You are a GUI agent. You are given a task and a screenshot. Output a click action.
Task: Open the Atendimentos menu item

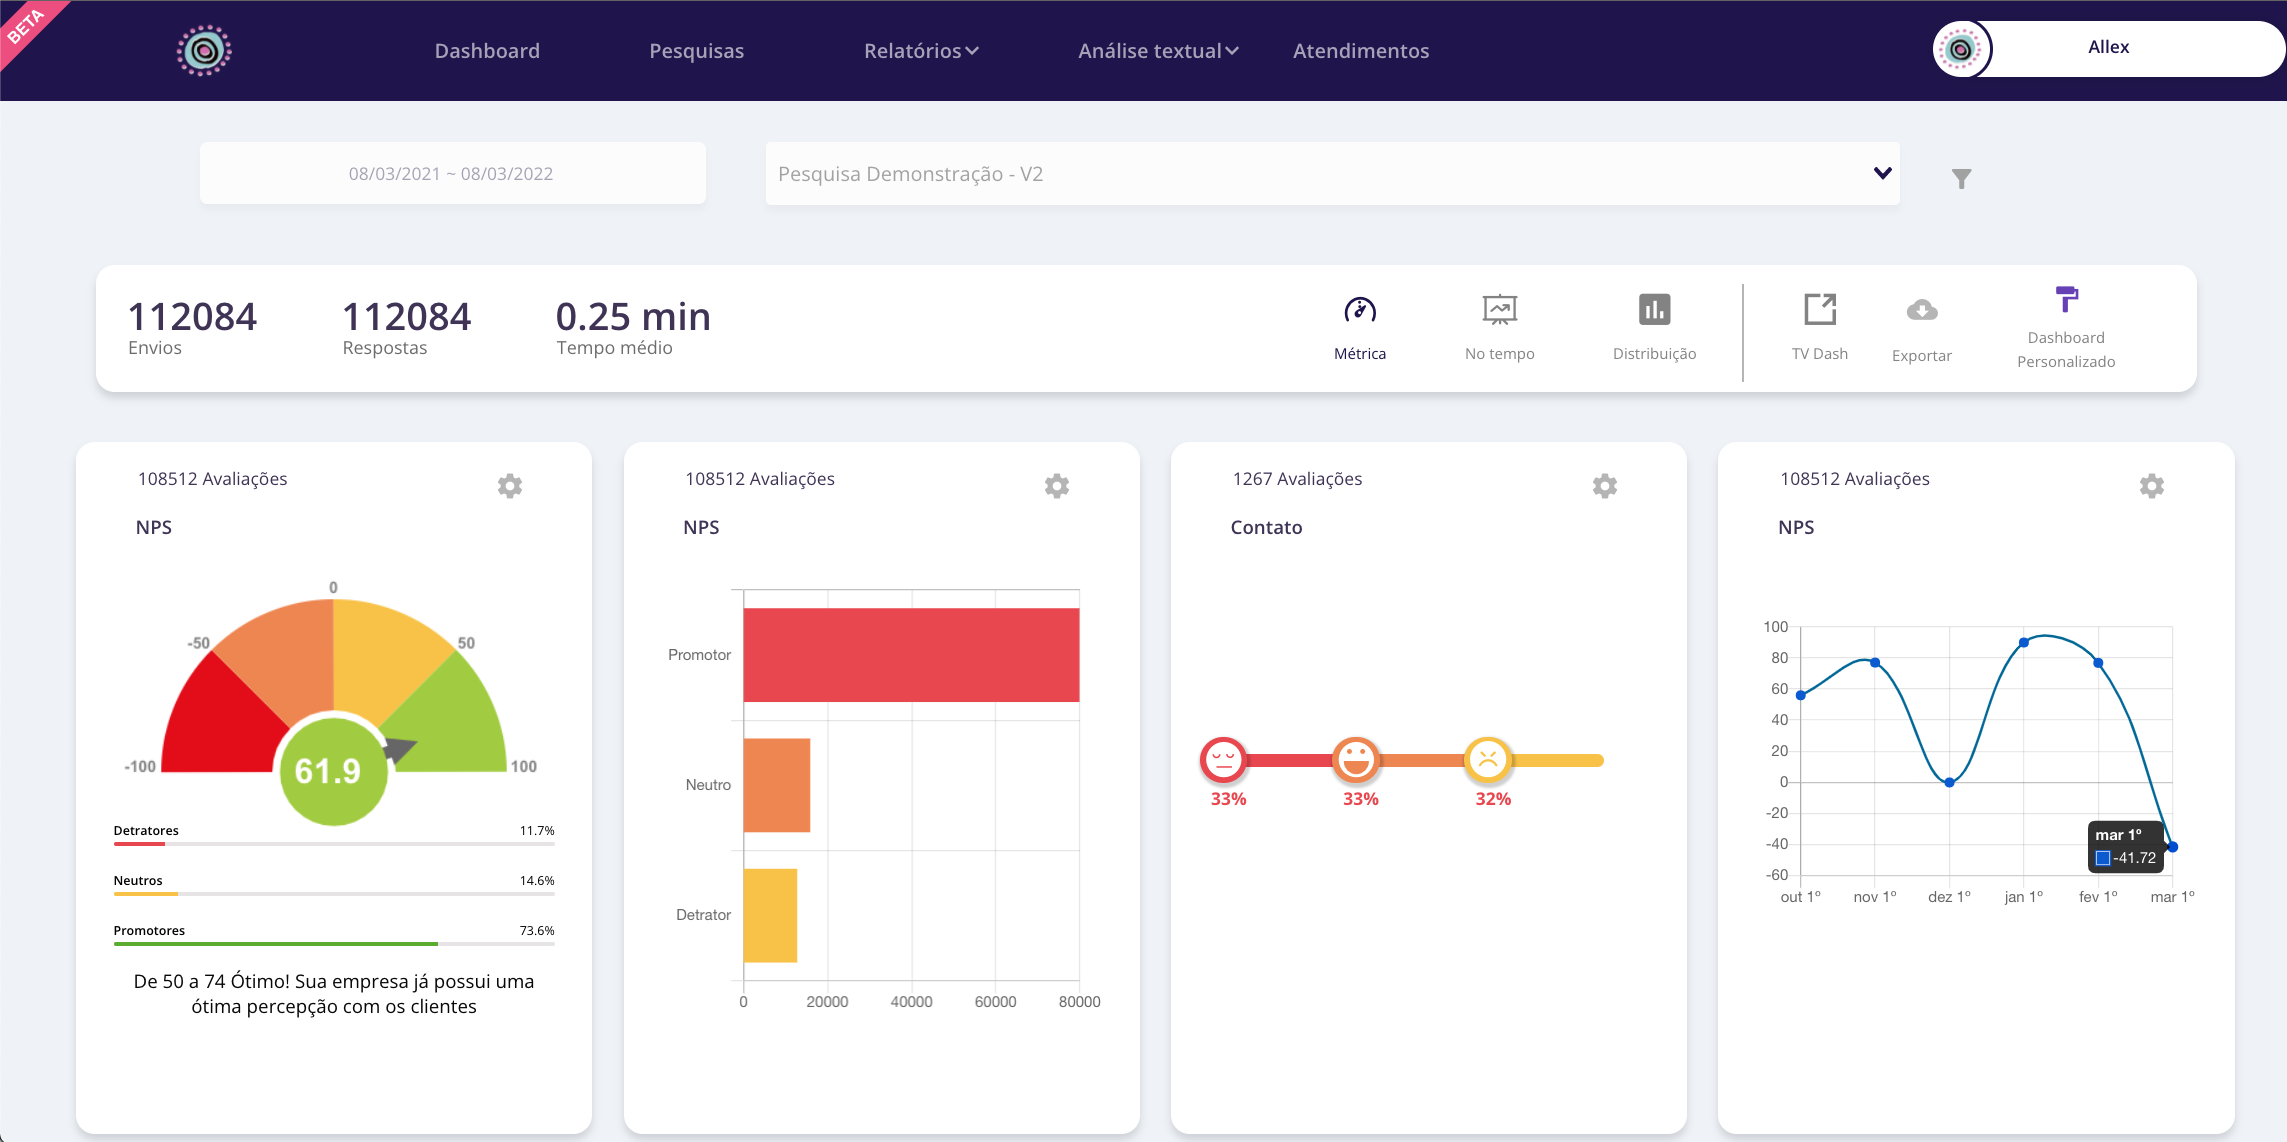1360,50
